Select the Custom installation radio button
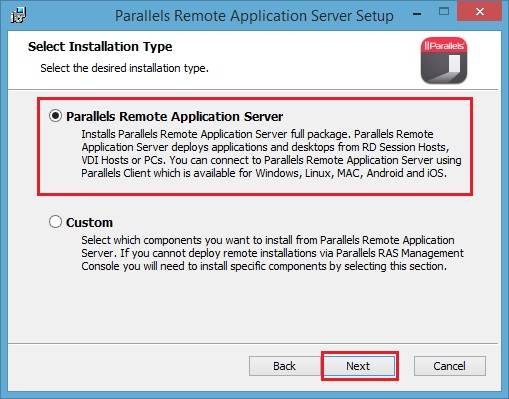 [55, 222]
